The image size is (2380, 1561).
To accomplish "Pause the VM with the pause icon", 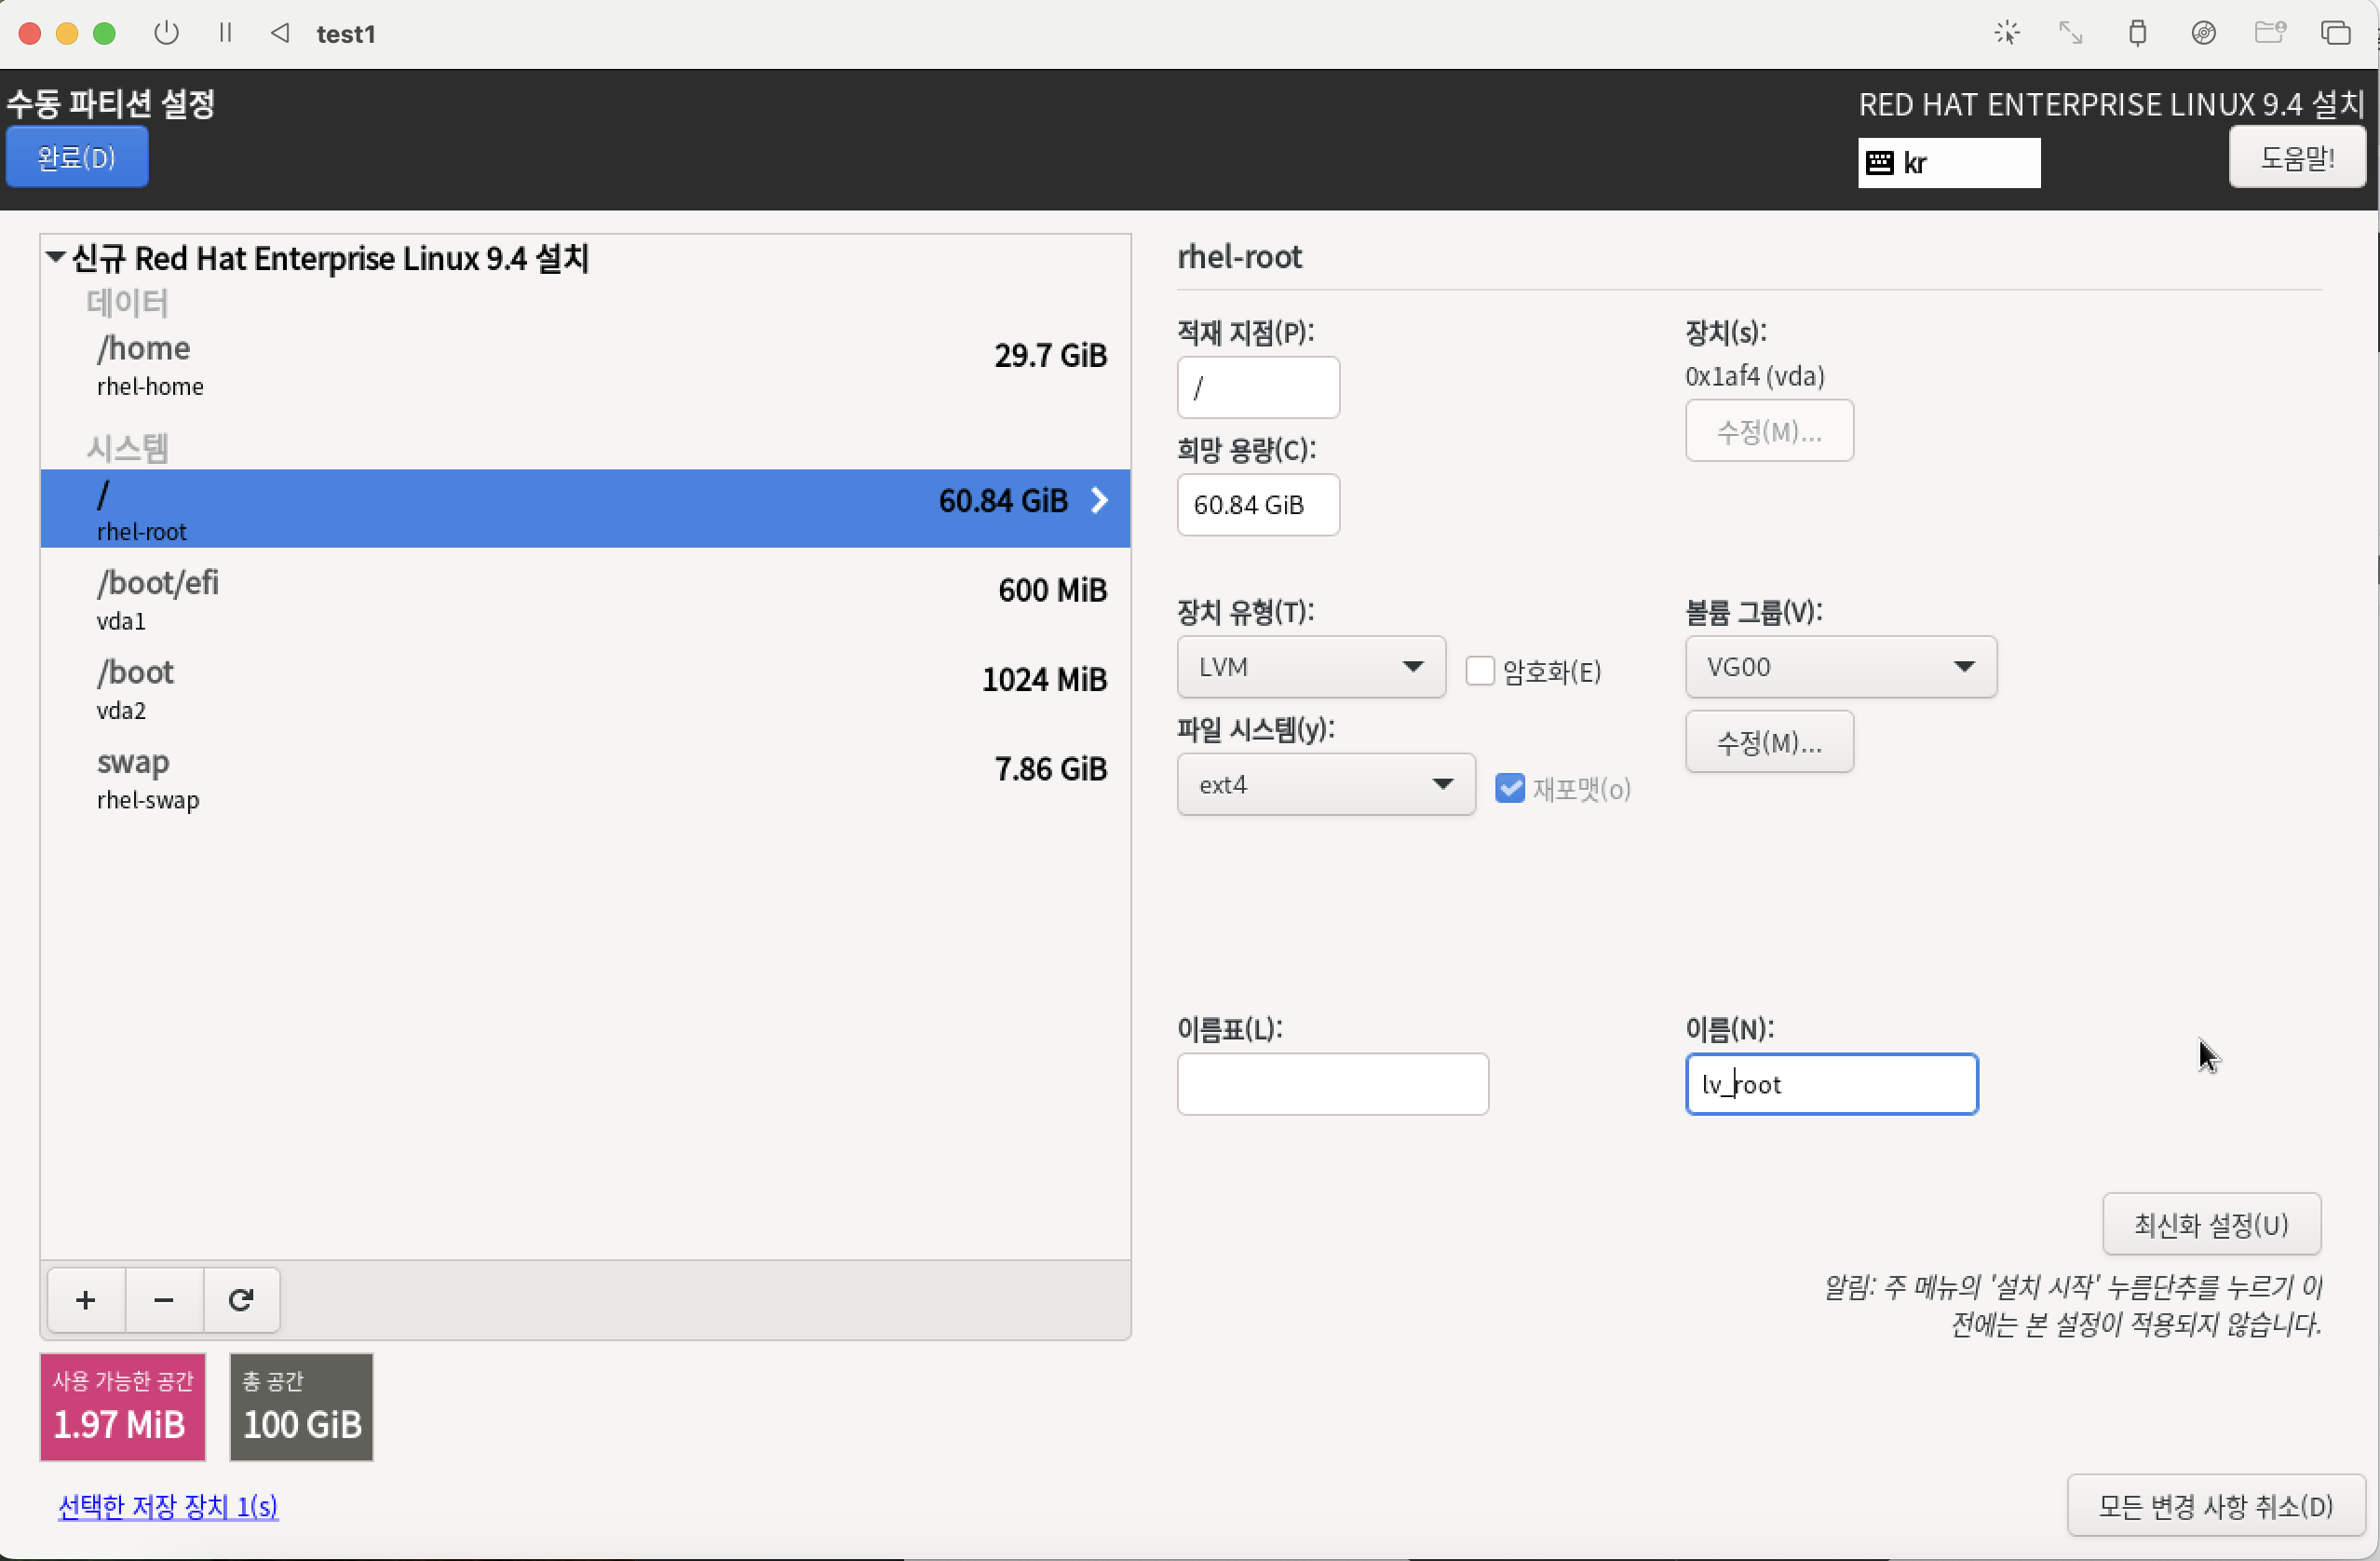I will coord(225,33).
